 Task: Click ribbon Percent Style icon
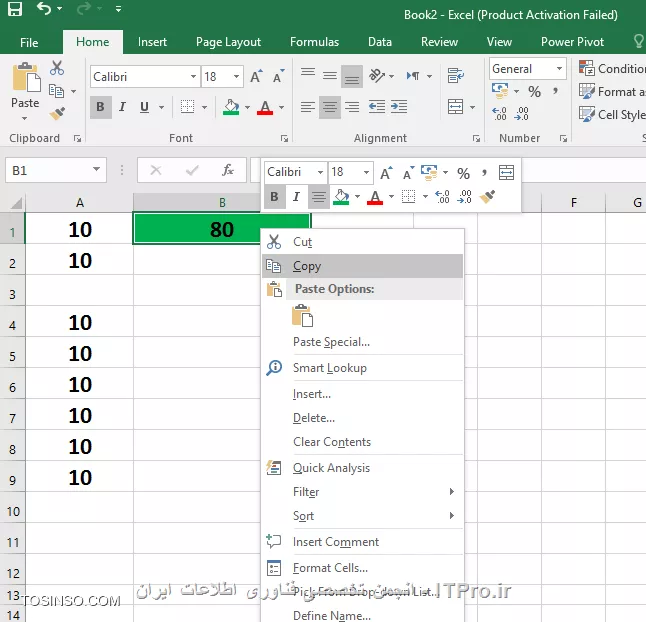(x=534, y=91)
